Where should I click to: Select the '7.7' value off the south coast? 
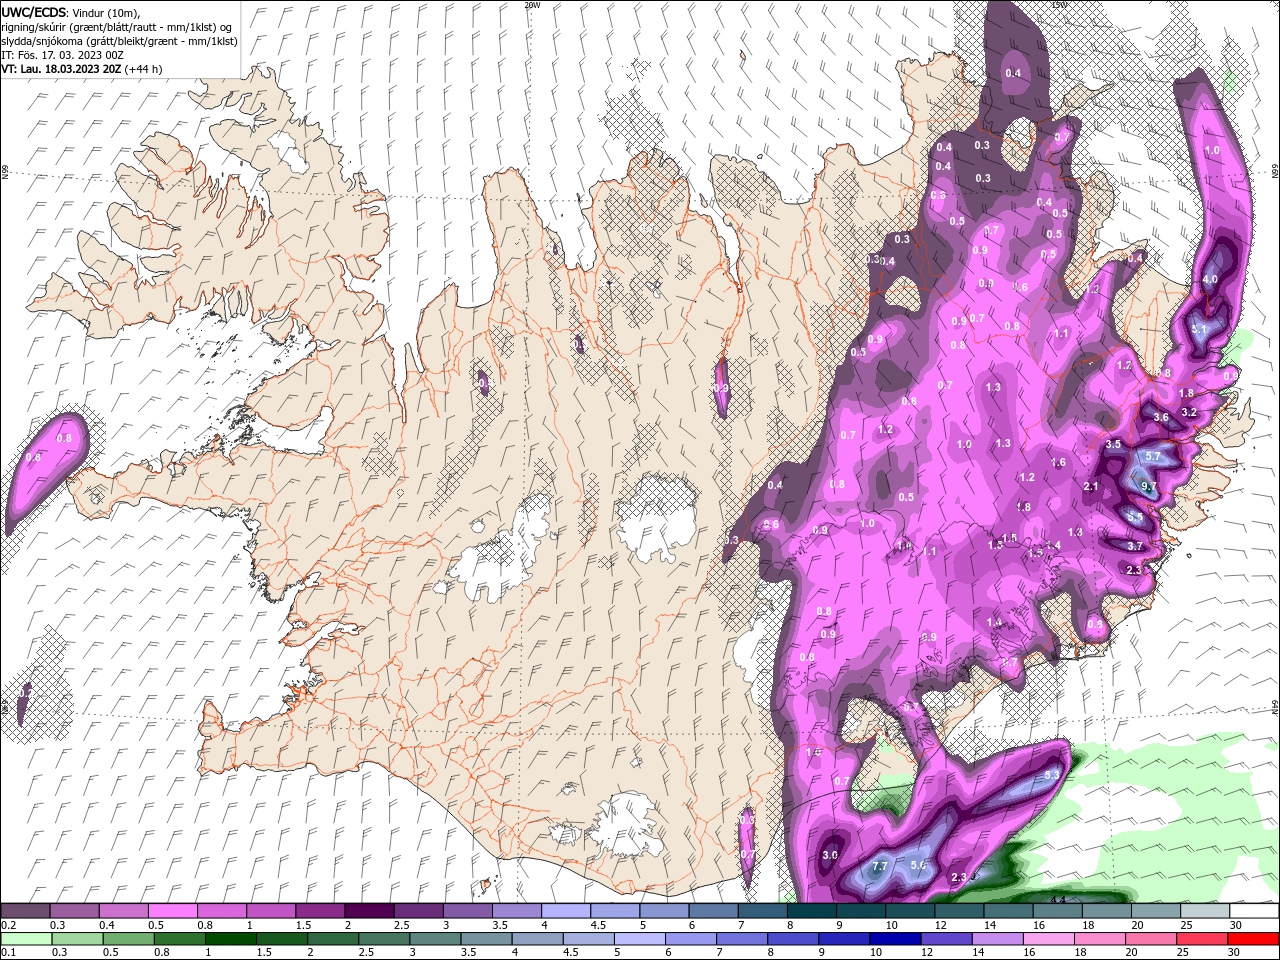coord(880,866)
